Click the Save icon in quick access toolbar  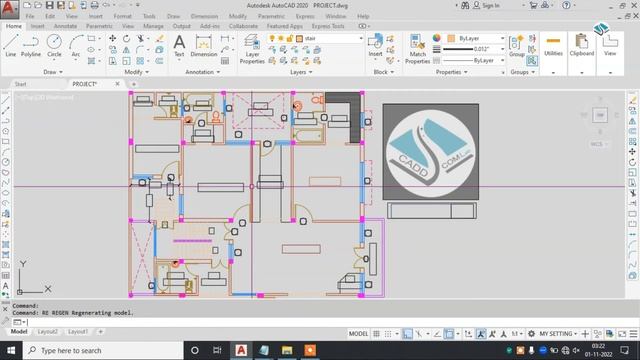tap(49, 5)
